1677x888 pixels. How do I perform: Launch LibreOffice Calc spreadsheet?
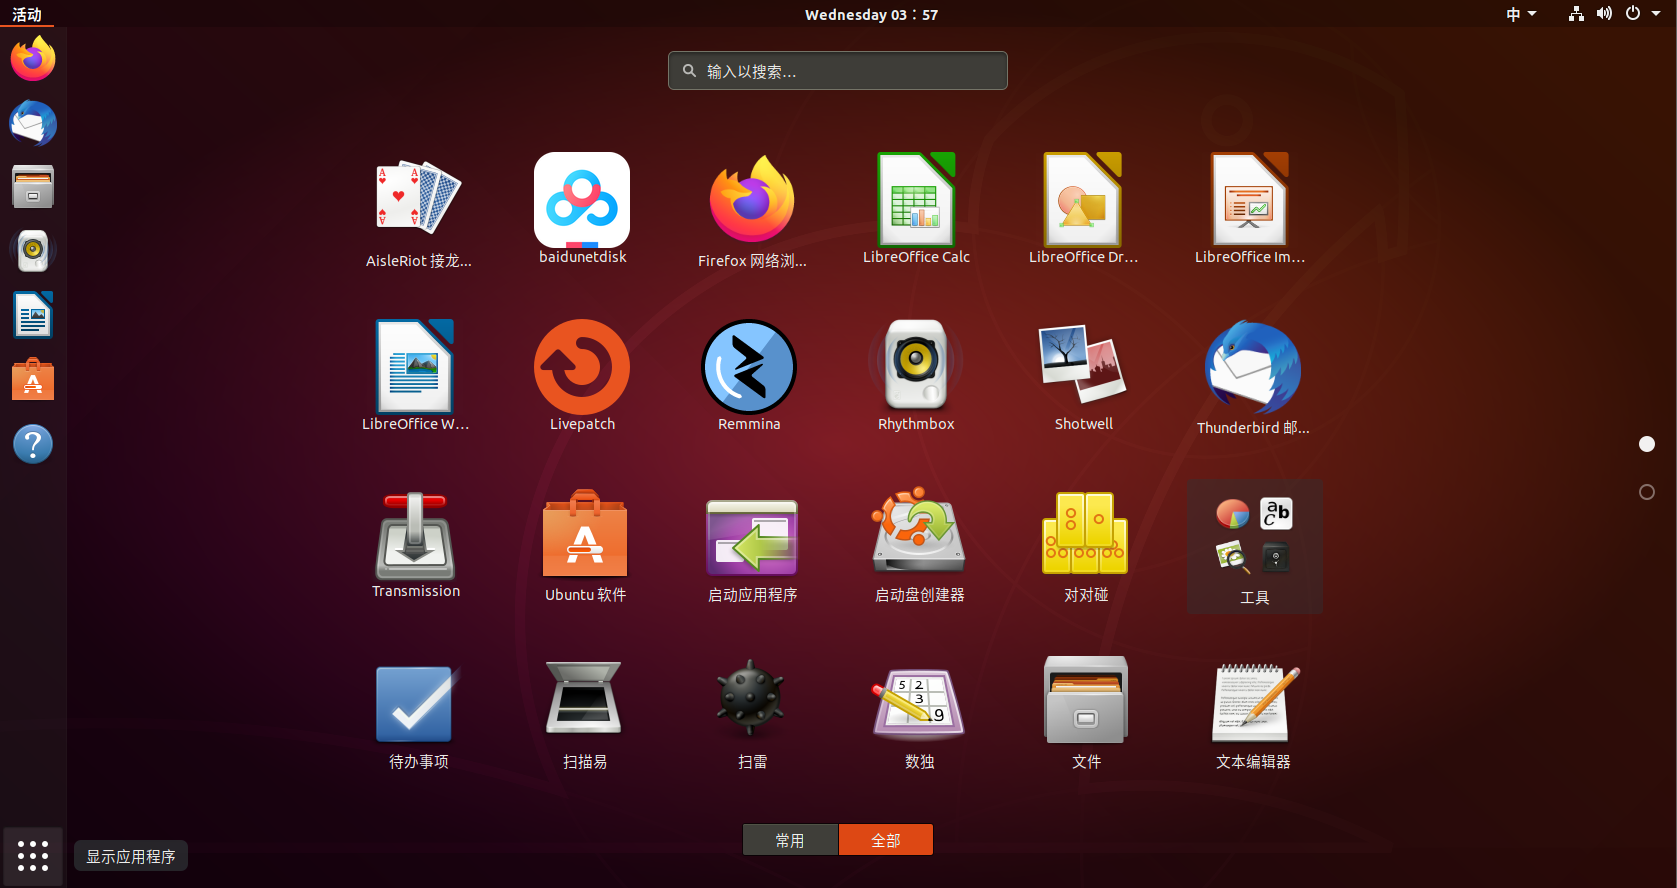point(916,210)
